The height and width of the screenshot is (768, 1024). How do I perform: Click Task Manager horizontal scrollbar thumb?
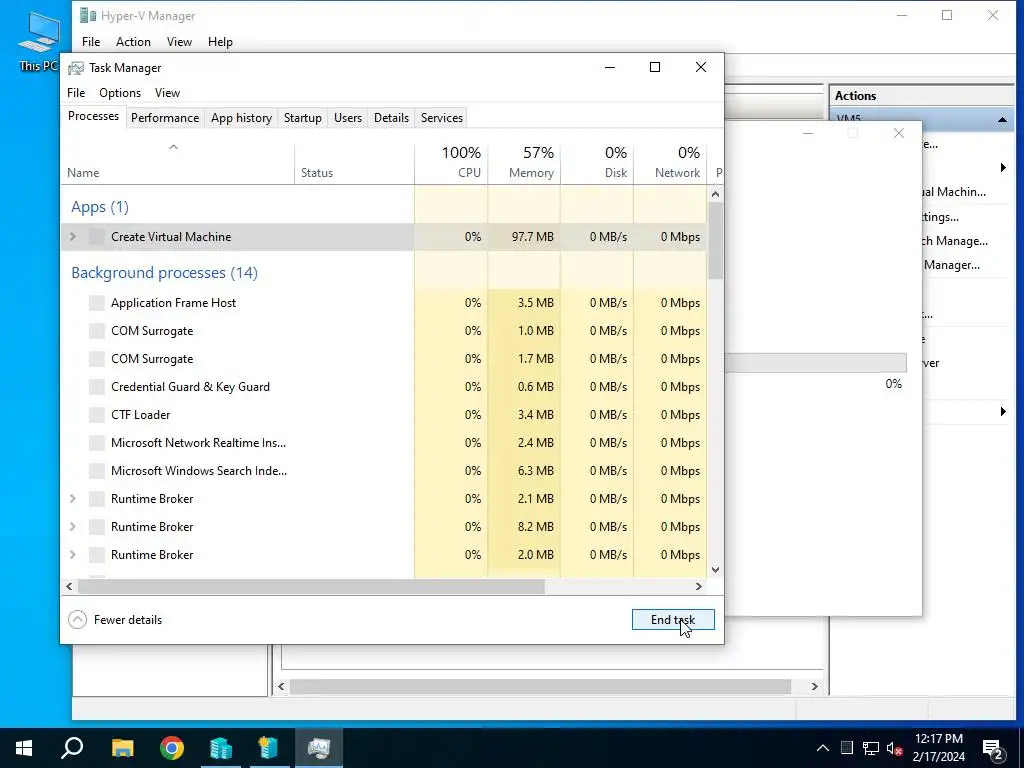click(311, 586)
